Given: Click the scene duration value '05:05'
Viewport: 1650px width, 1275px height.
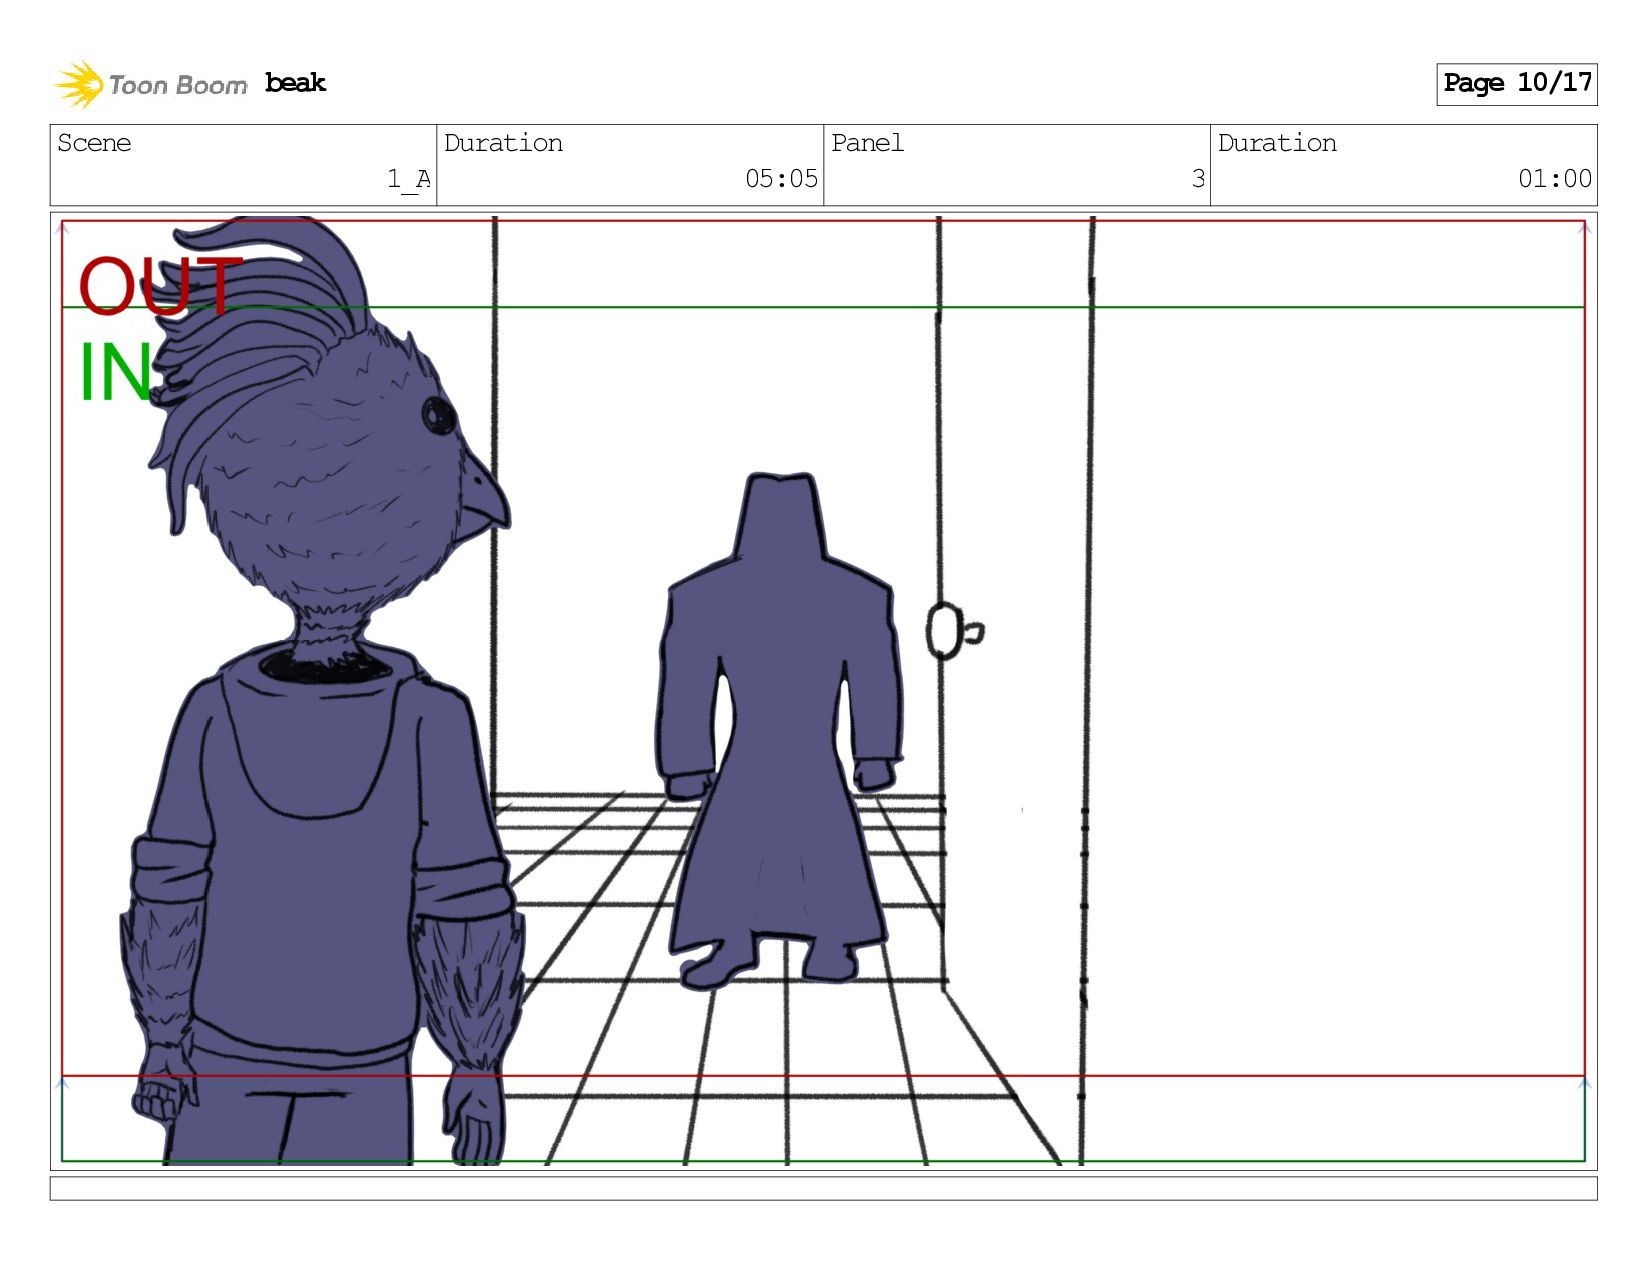Looking at the screenshot, I should [781, 179].
